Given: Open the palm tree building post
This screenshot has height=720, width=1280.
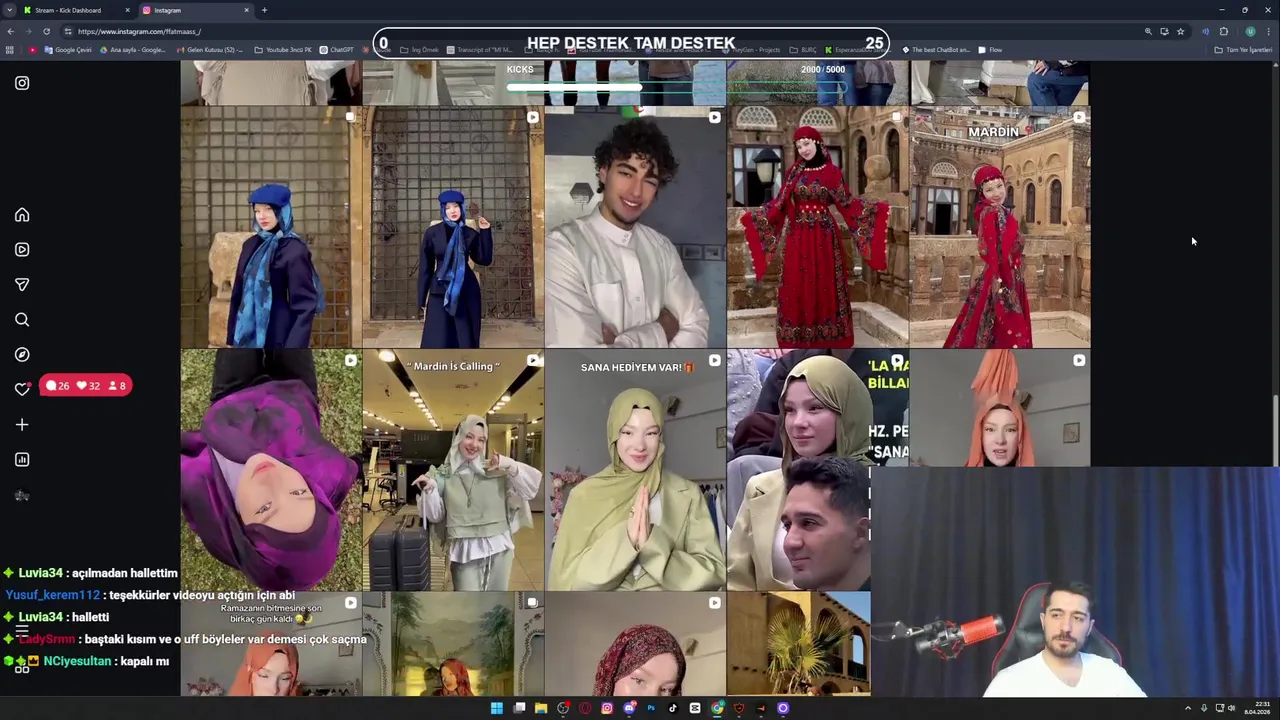Looking at the screenshot, I should 799,645.
